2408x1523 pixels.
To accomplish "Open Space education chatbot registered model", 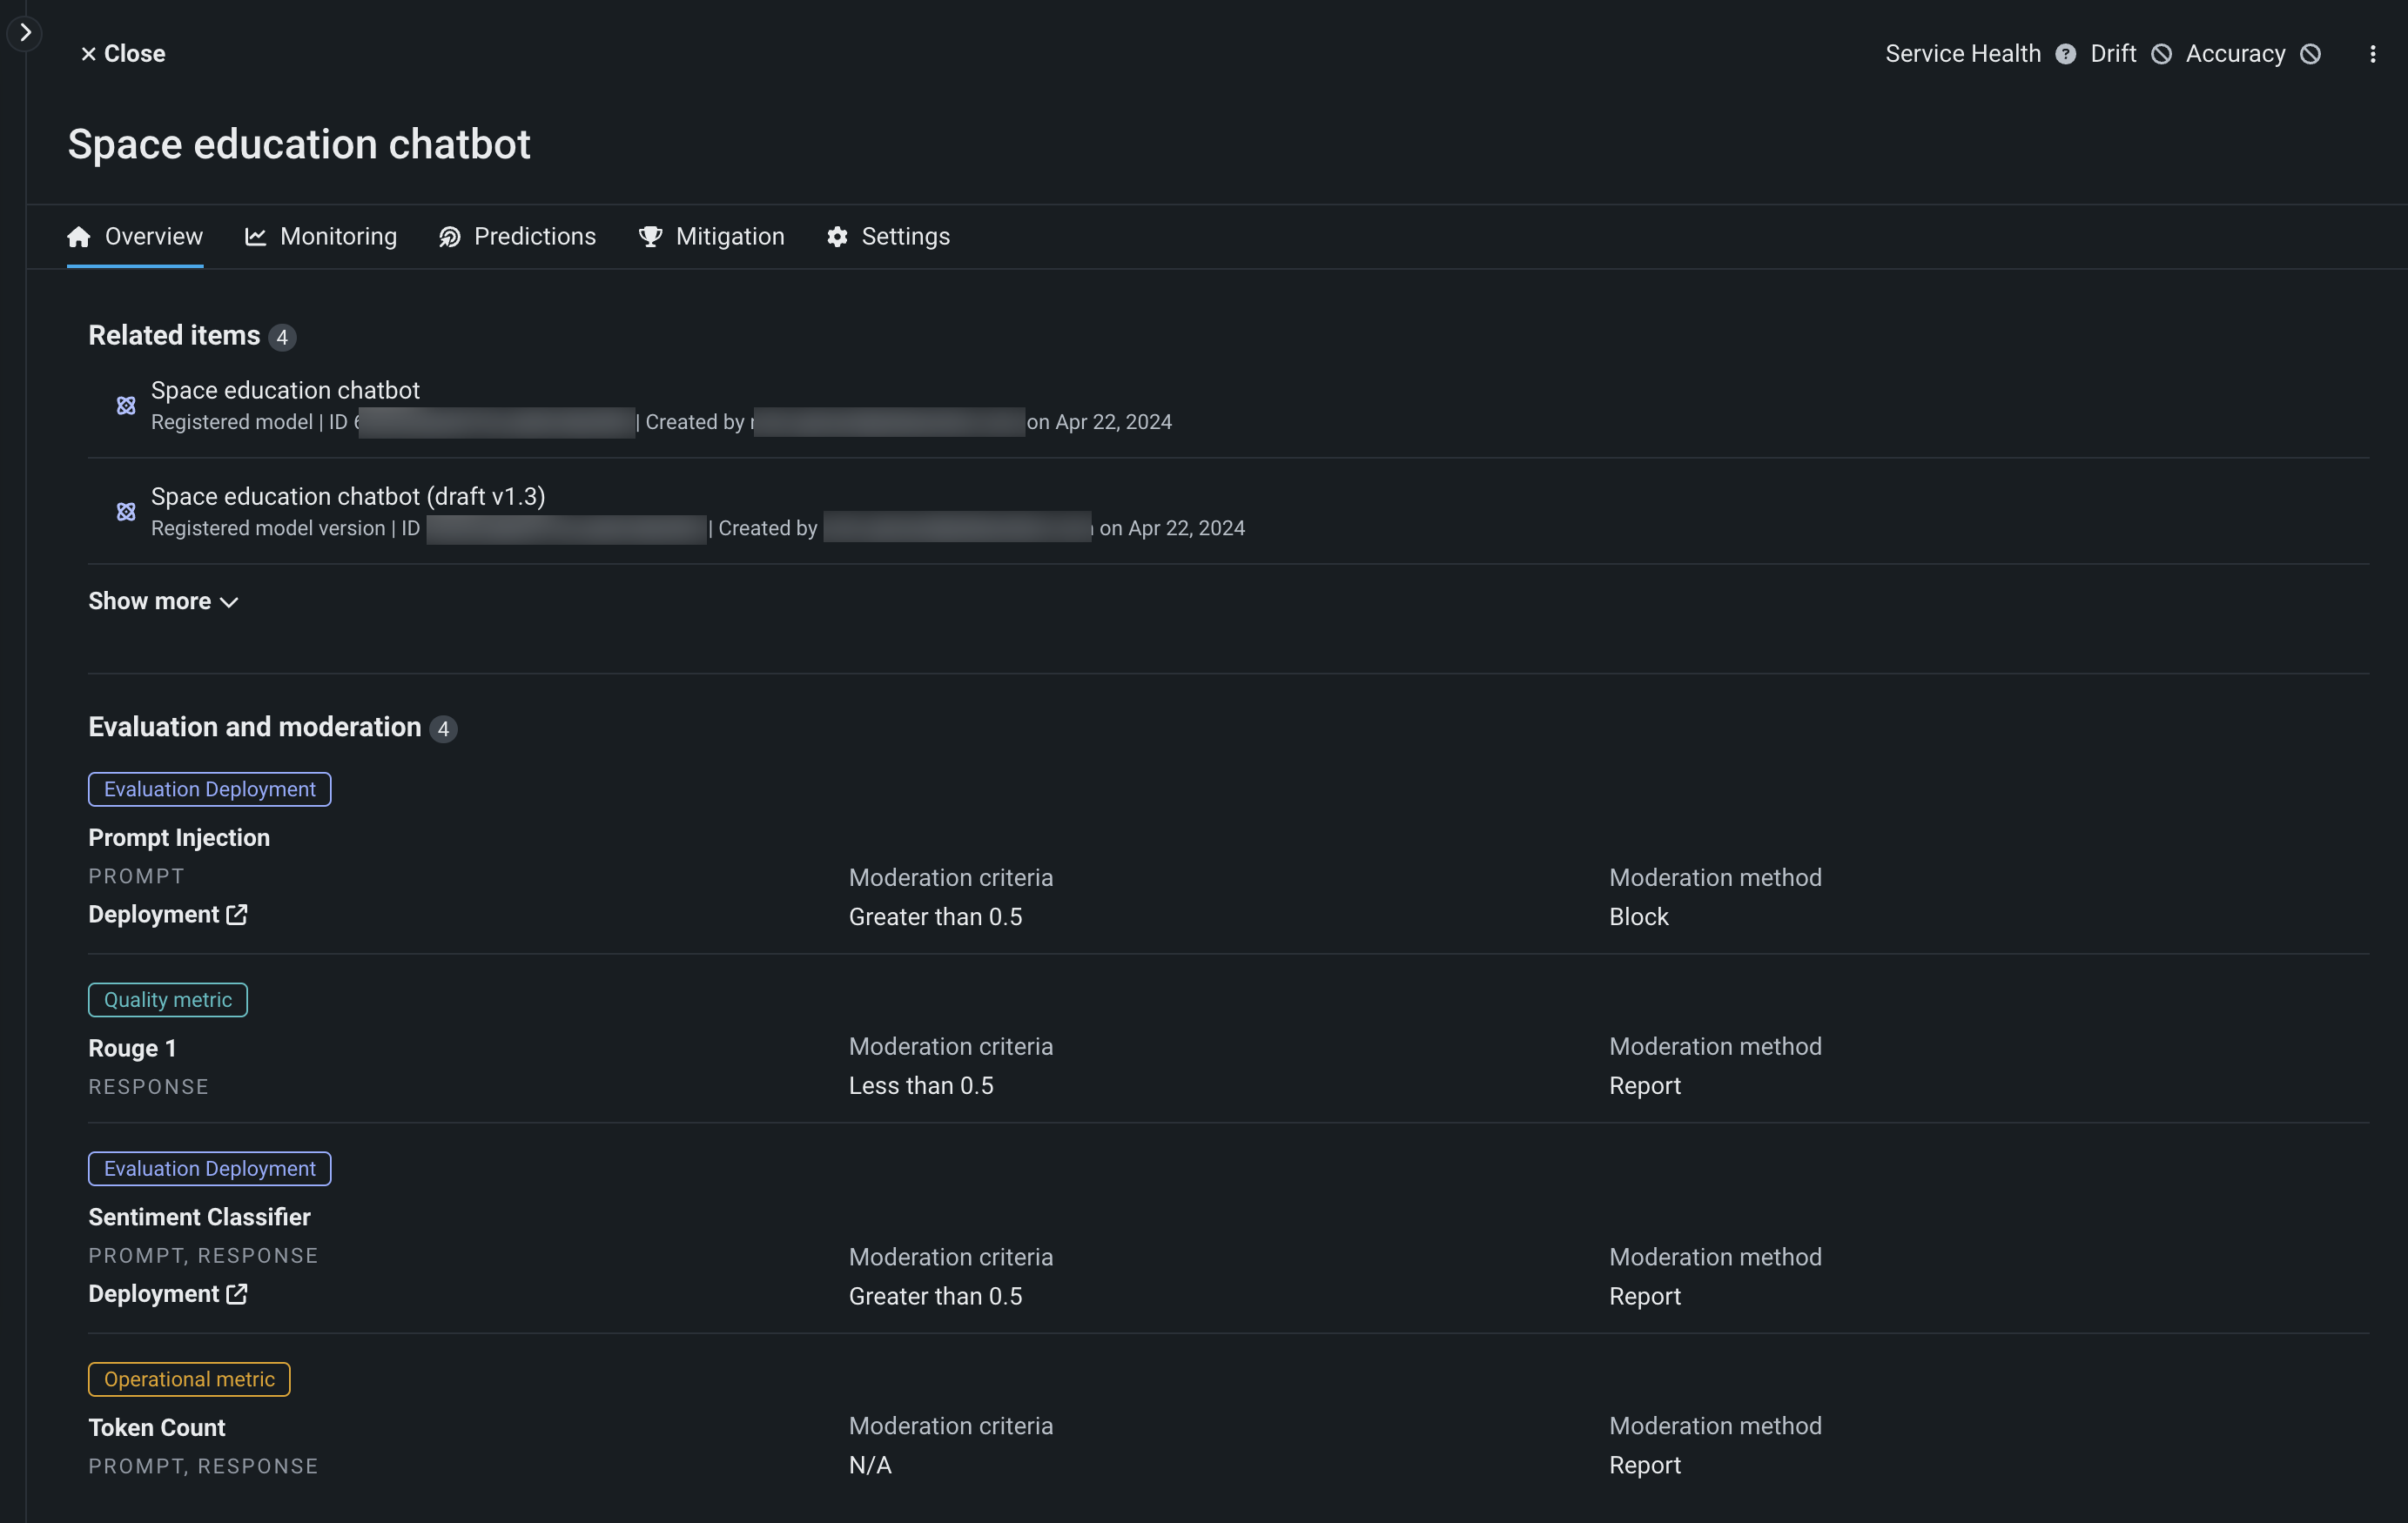I will pyautogui.click(x=285, y=390).
